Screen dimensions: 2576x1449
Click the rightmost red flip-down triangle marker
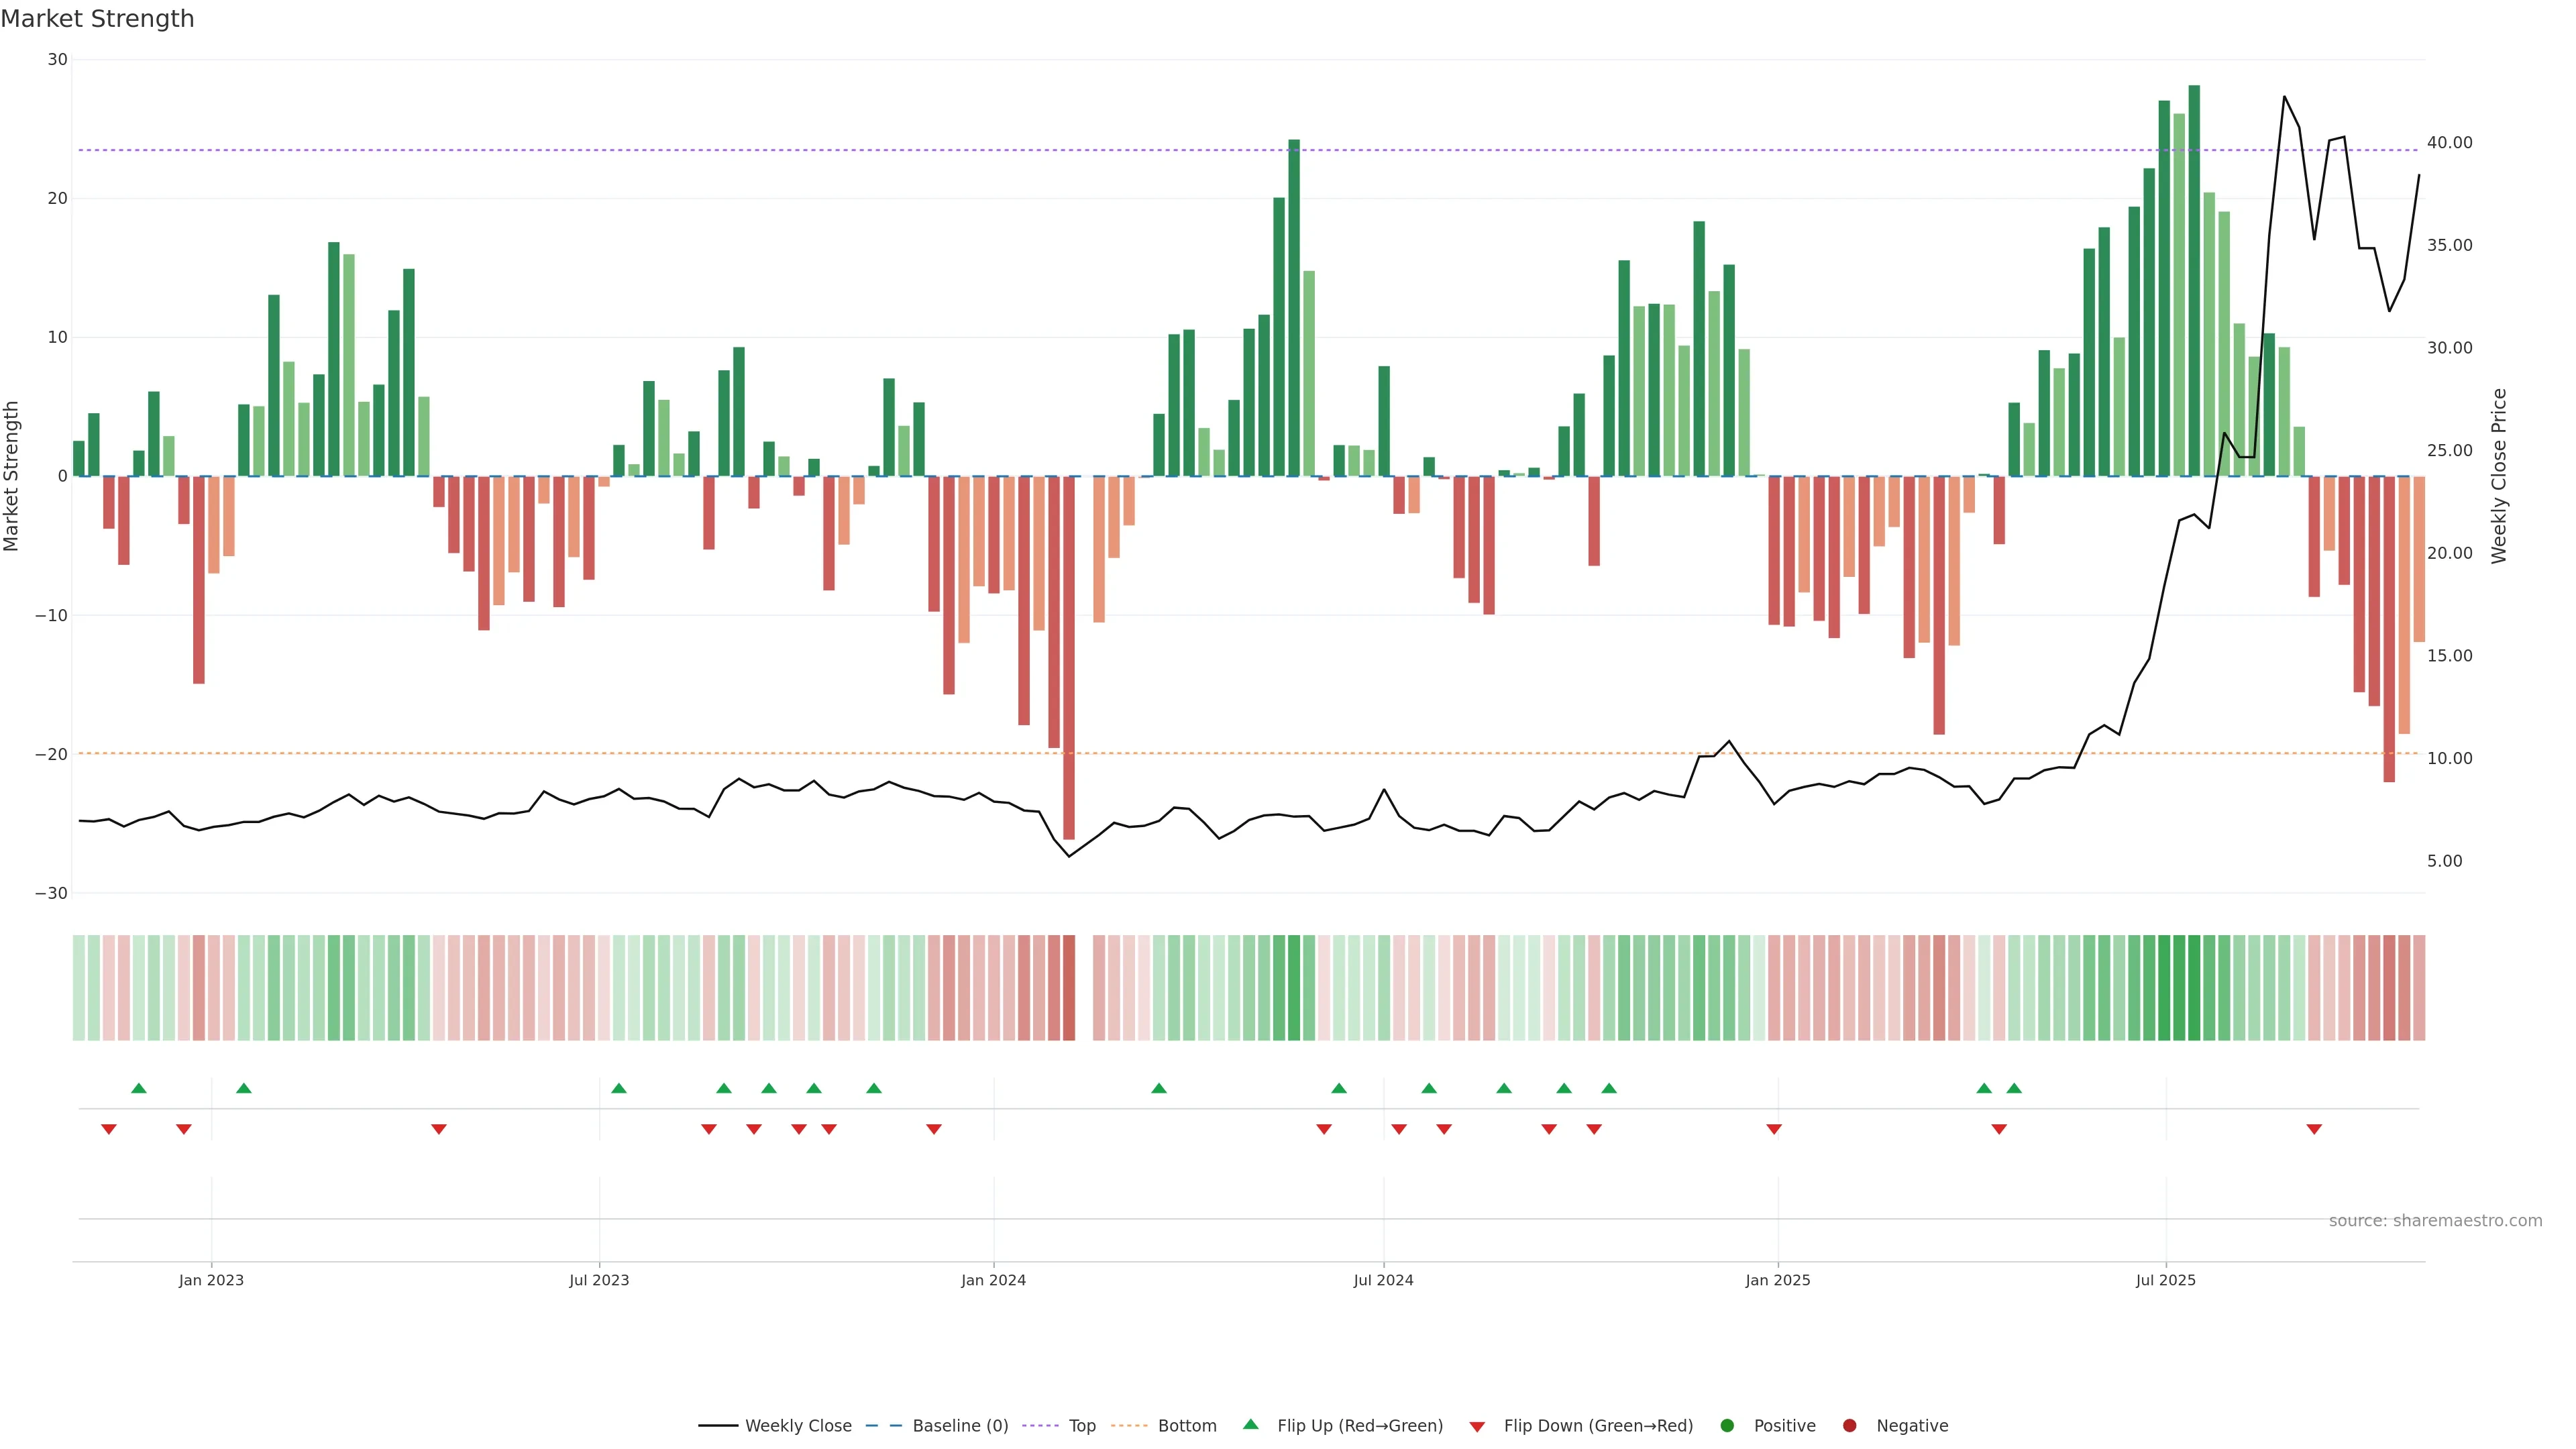pyautogui.click(x=2314, y=1129)
